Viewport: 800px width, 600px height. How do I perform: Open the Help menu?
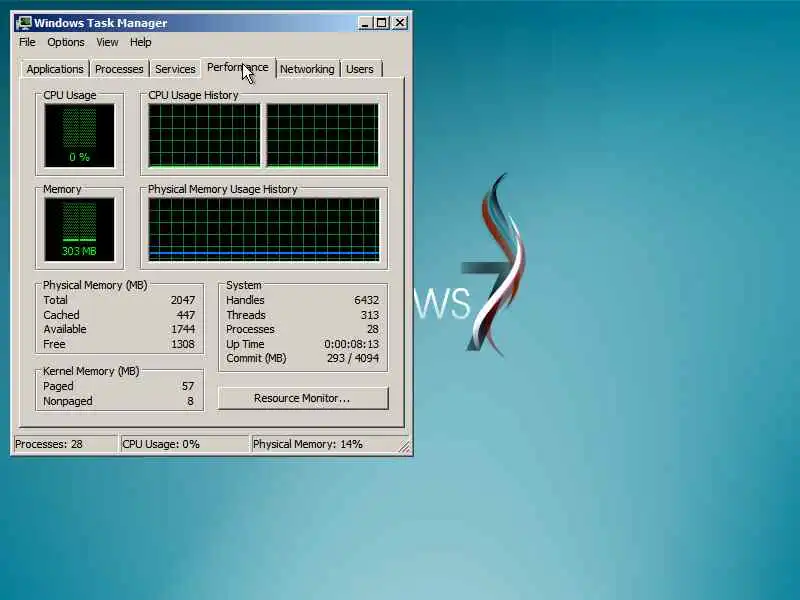[x=140, y=42]
